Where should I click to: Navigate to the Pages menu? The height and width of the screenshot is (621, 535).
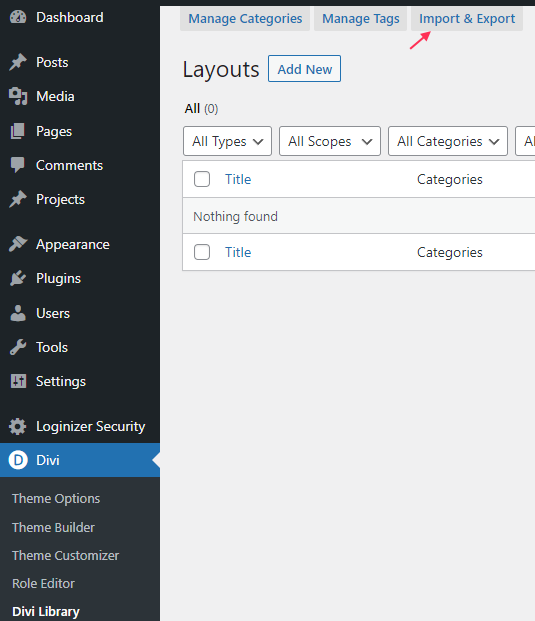[x=54, y=131]
